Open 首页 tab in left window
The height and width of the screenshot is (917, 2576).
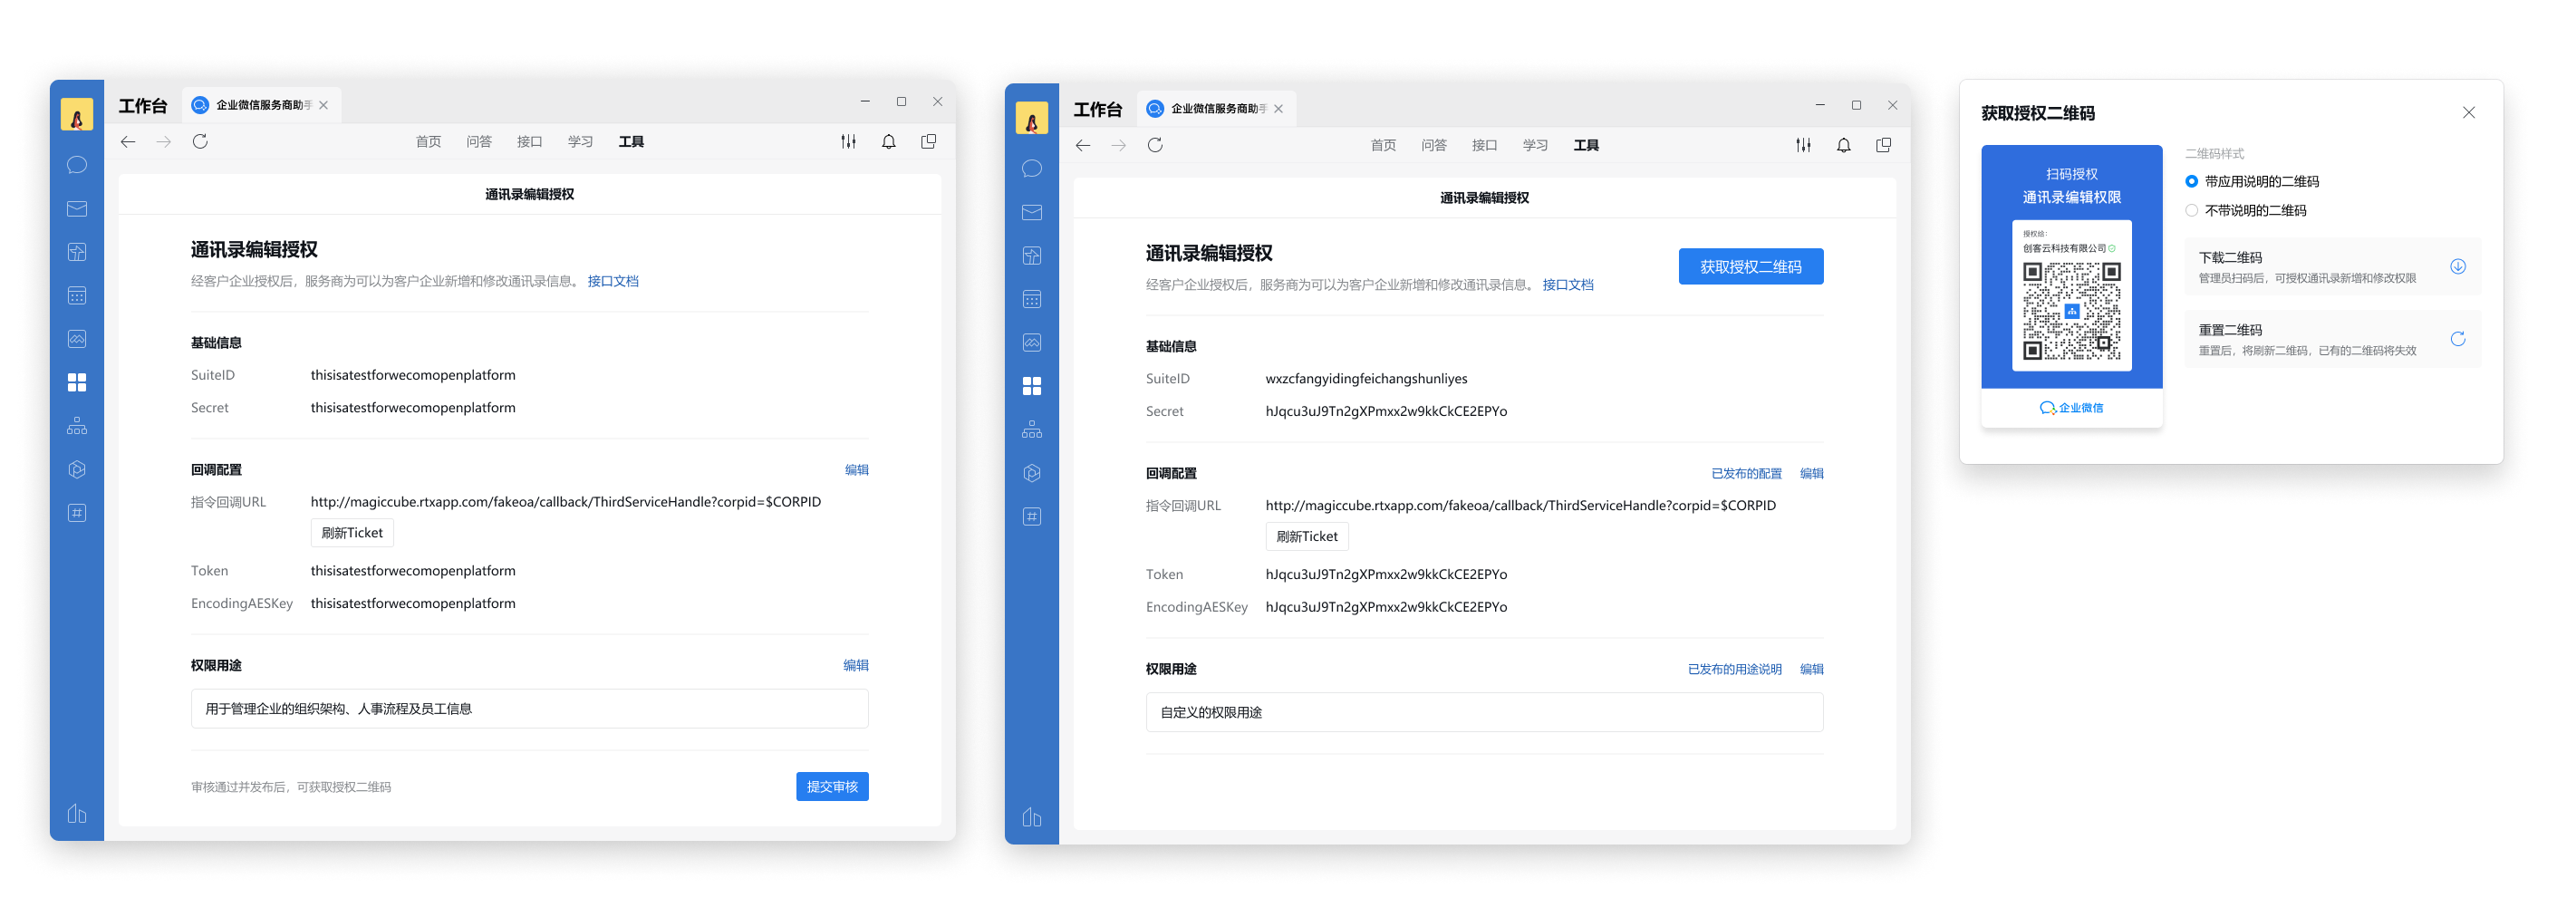[x=428, y=142]
